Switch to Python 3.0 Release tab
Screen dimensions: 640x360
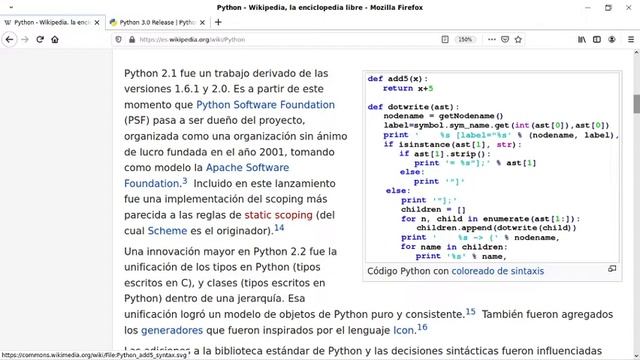click(x=158, y=22)
